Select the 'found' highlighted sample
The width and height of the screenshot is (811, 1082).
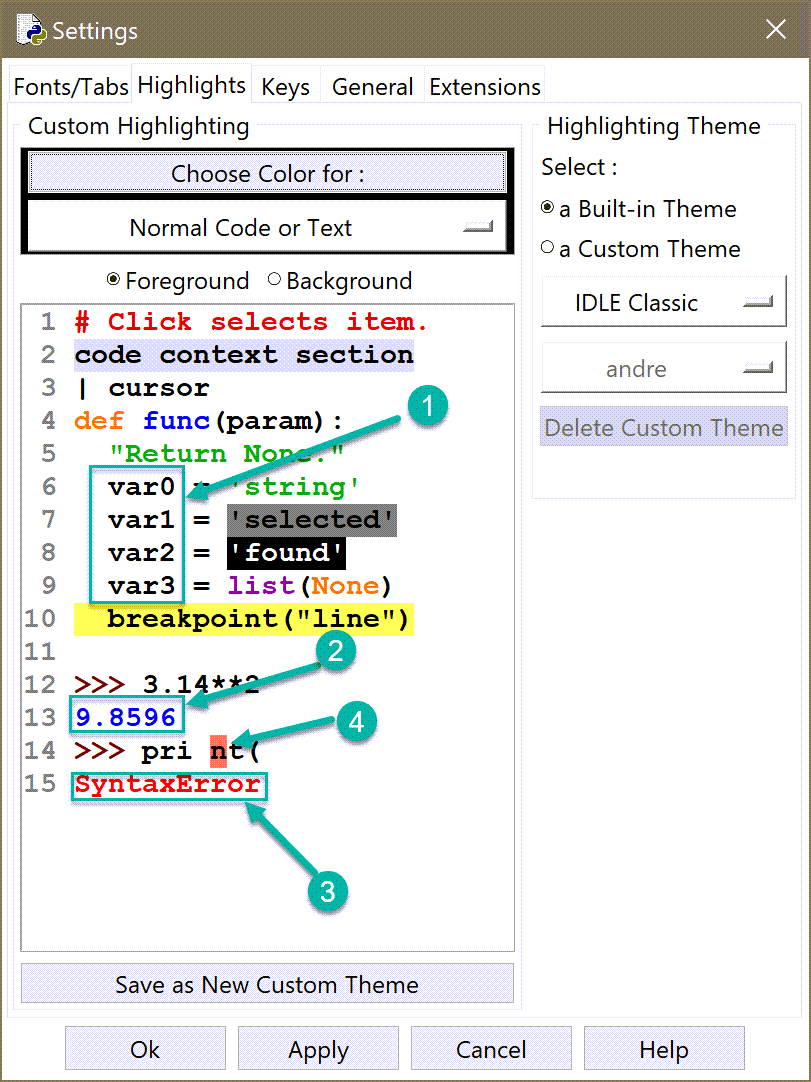(x=286, y=553)
